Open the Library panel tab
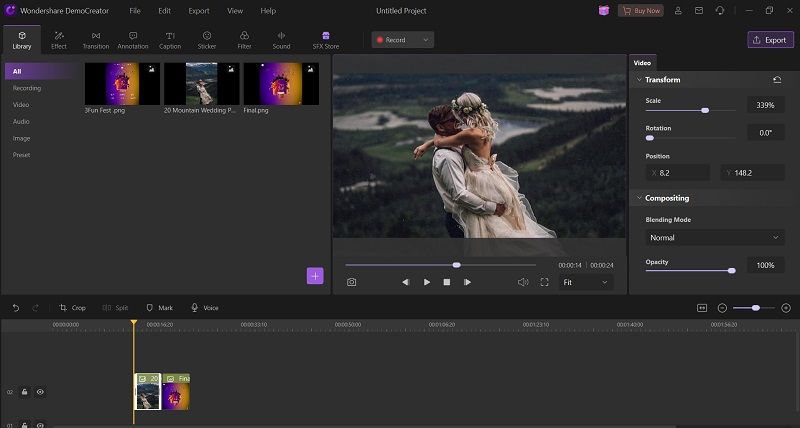The width and height of the screenshot is (800, 428). [x=22, y=40]
